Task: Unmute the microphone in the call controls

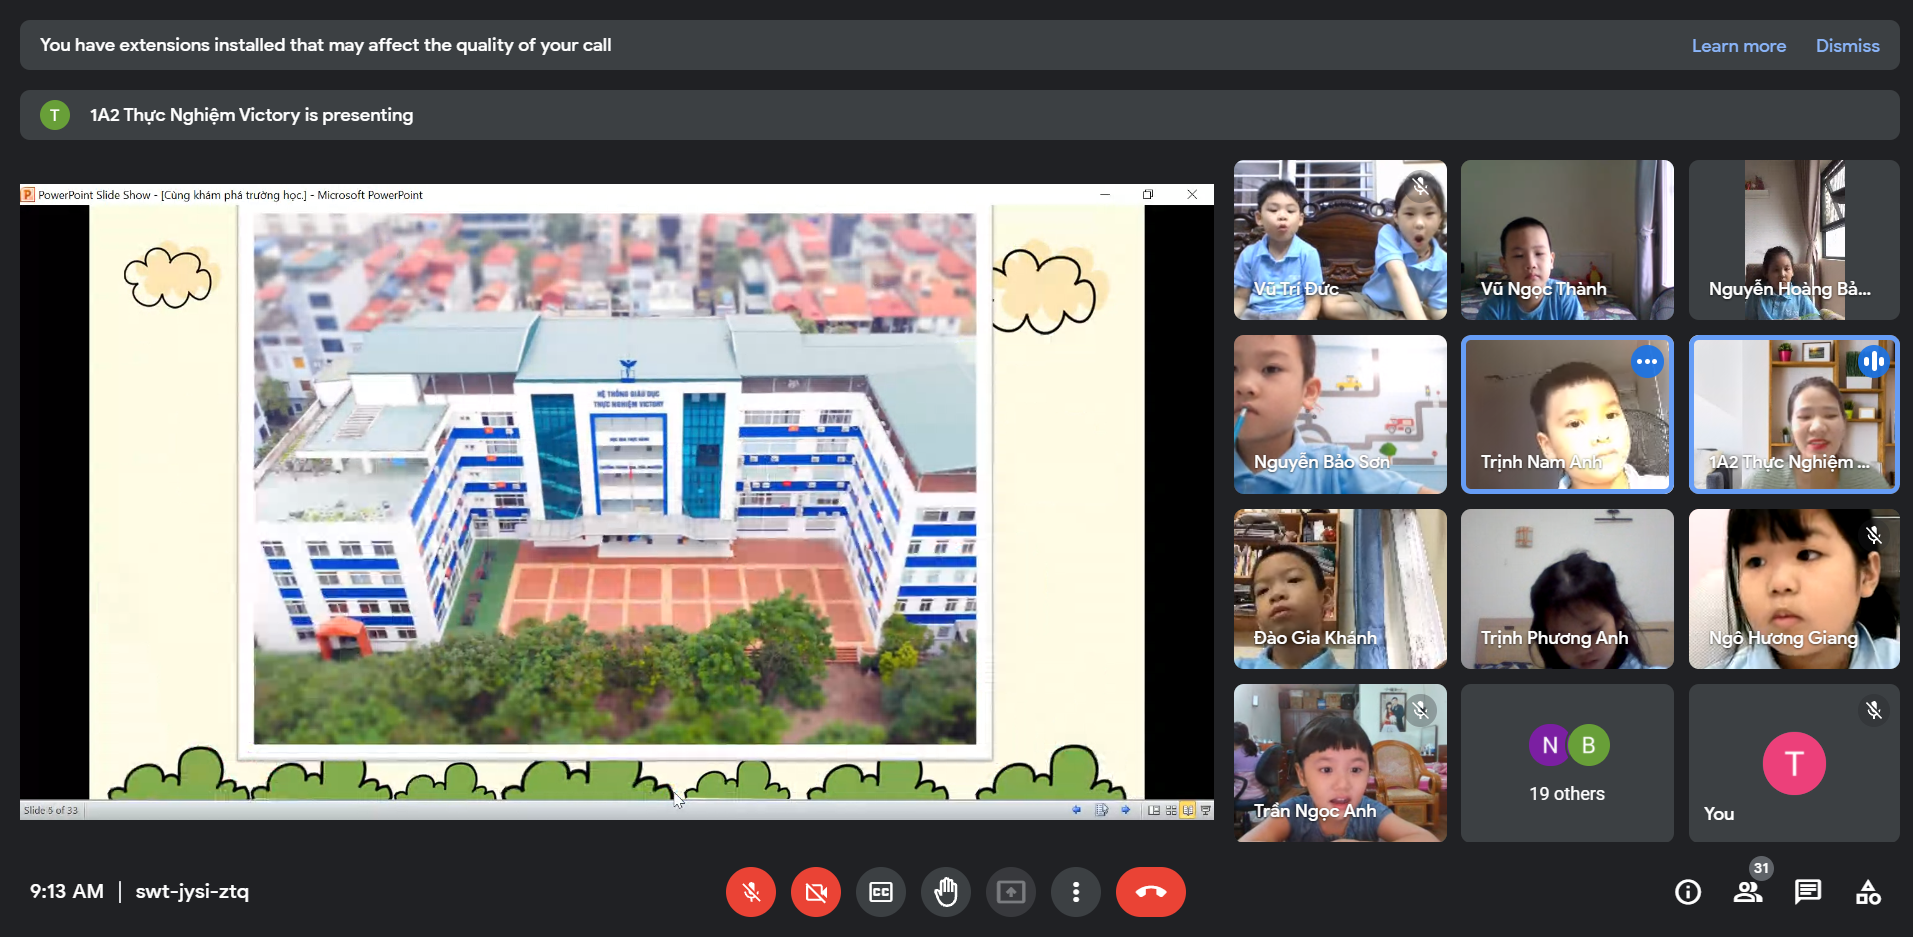Action: point(751,892)
